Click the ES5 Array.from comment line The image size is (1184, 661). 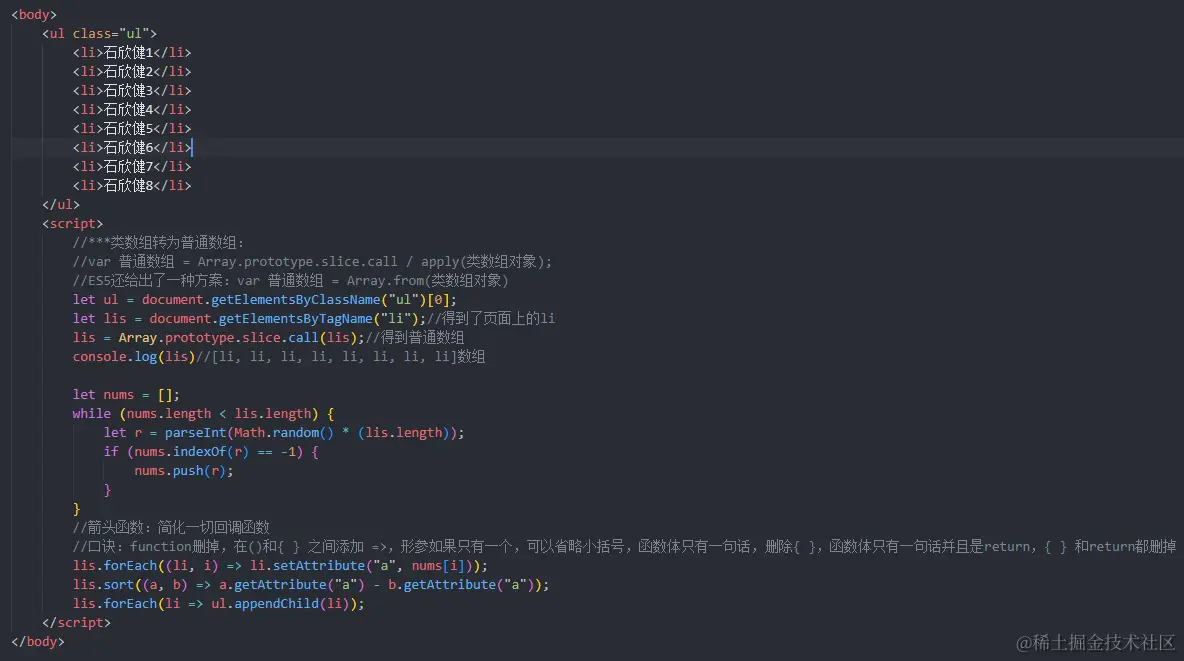[x=291, y=280]
